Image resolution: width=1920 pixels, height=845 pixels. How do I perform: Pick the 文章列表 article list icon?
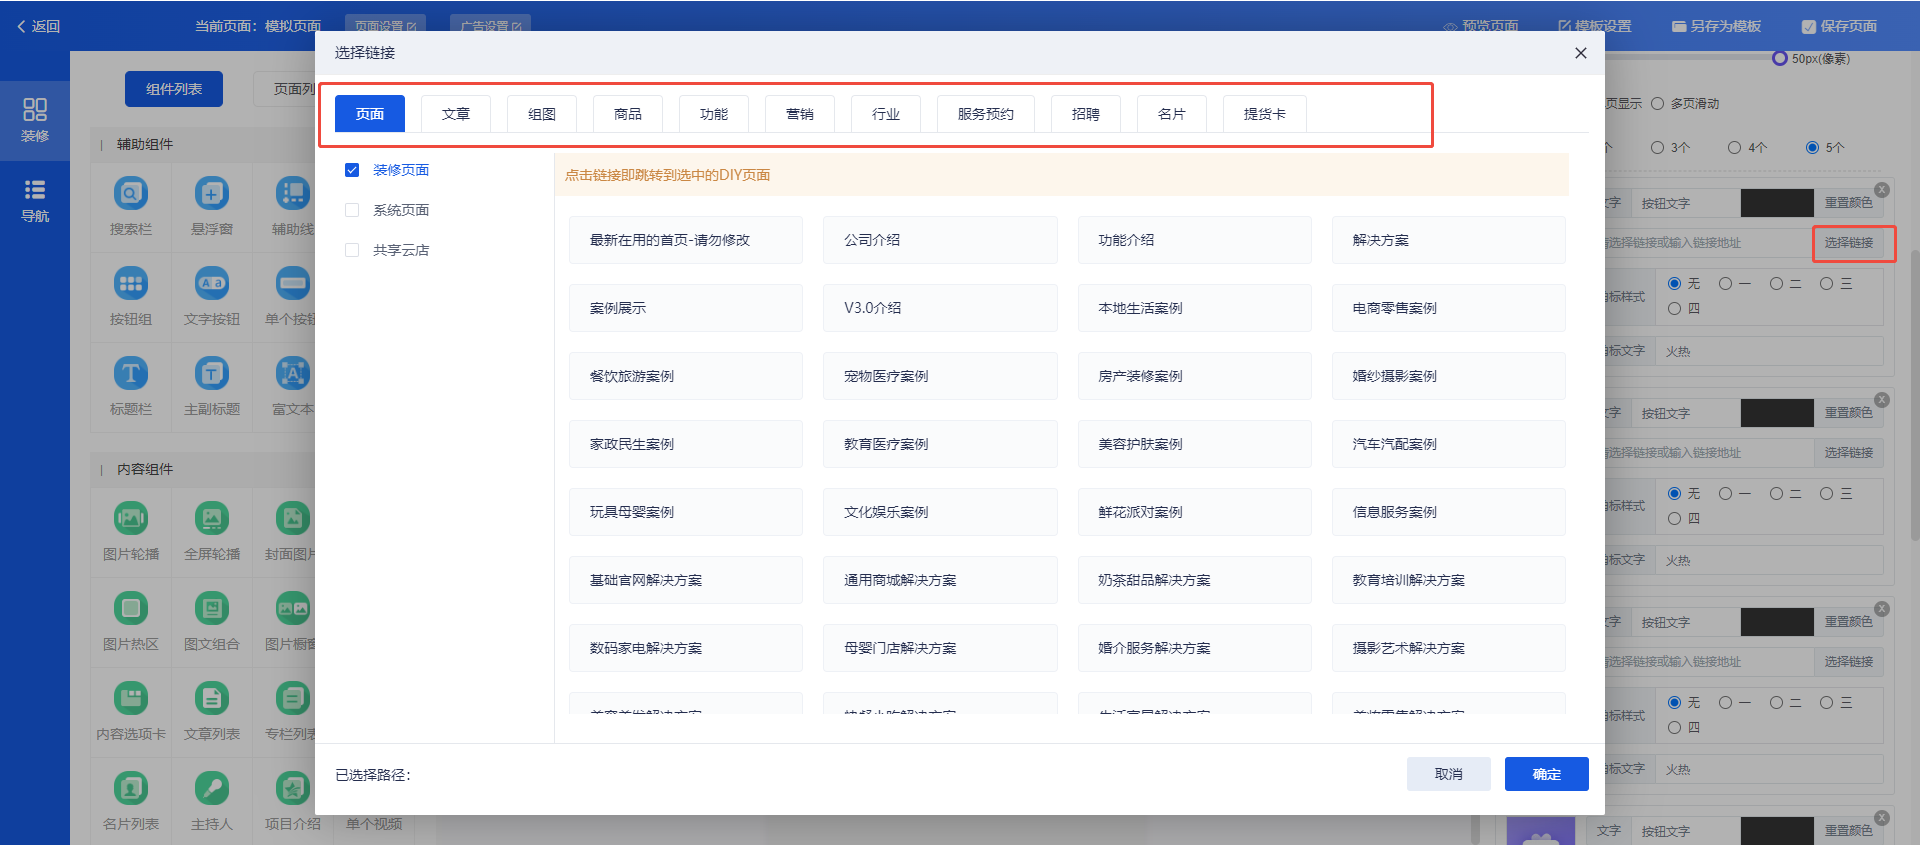(x=211, y=698)
